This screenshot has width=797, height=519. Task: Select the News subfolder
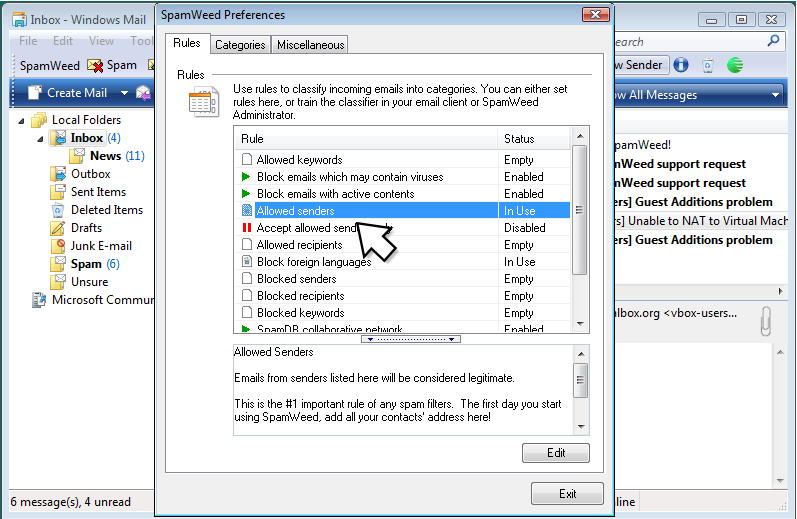[x=107, y=156]
